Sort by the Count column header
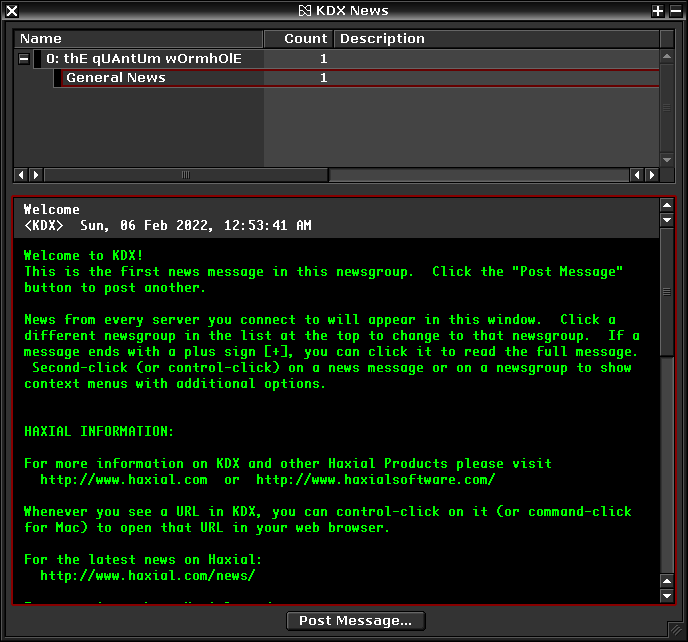Screen dimensions: 688x642 click(299, 39)
